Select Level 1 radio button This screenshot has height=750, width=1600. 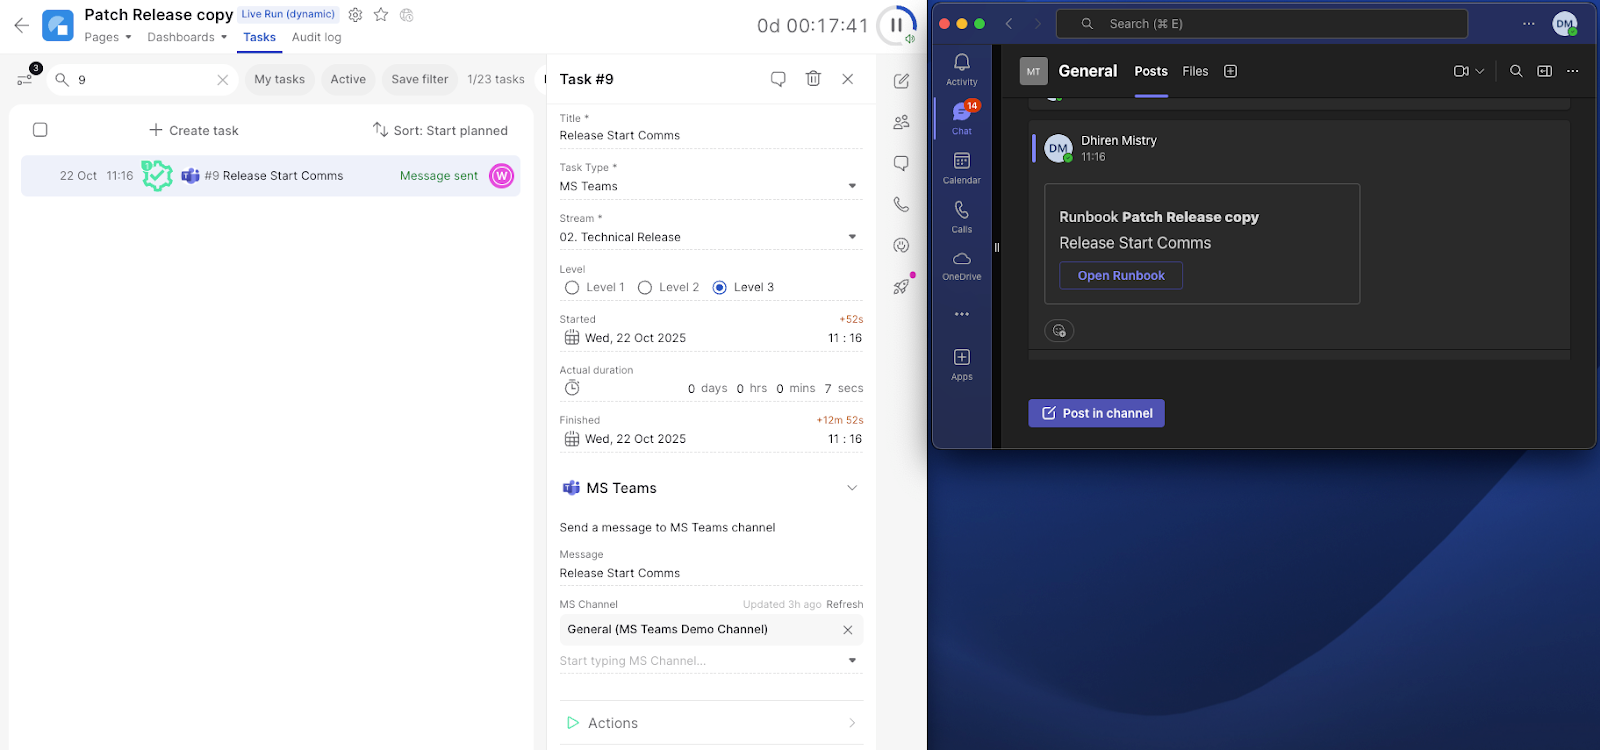[572, 288]
